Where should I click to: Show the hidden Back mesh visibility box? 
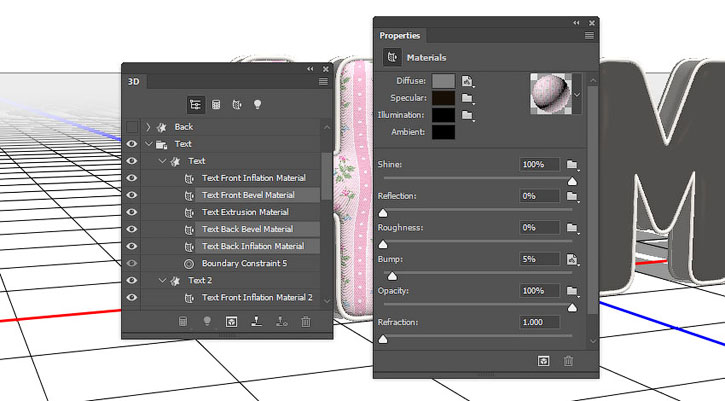(132, 127)
